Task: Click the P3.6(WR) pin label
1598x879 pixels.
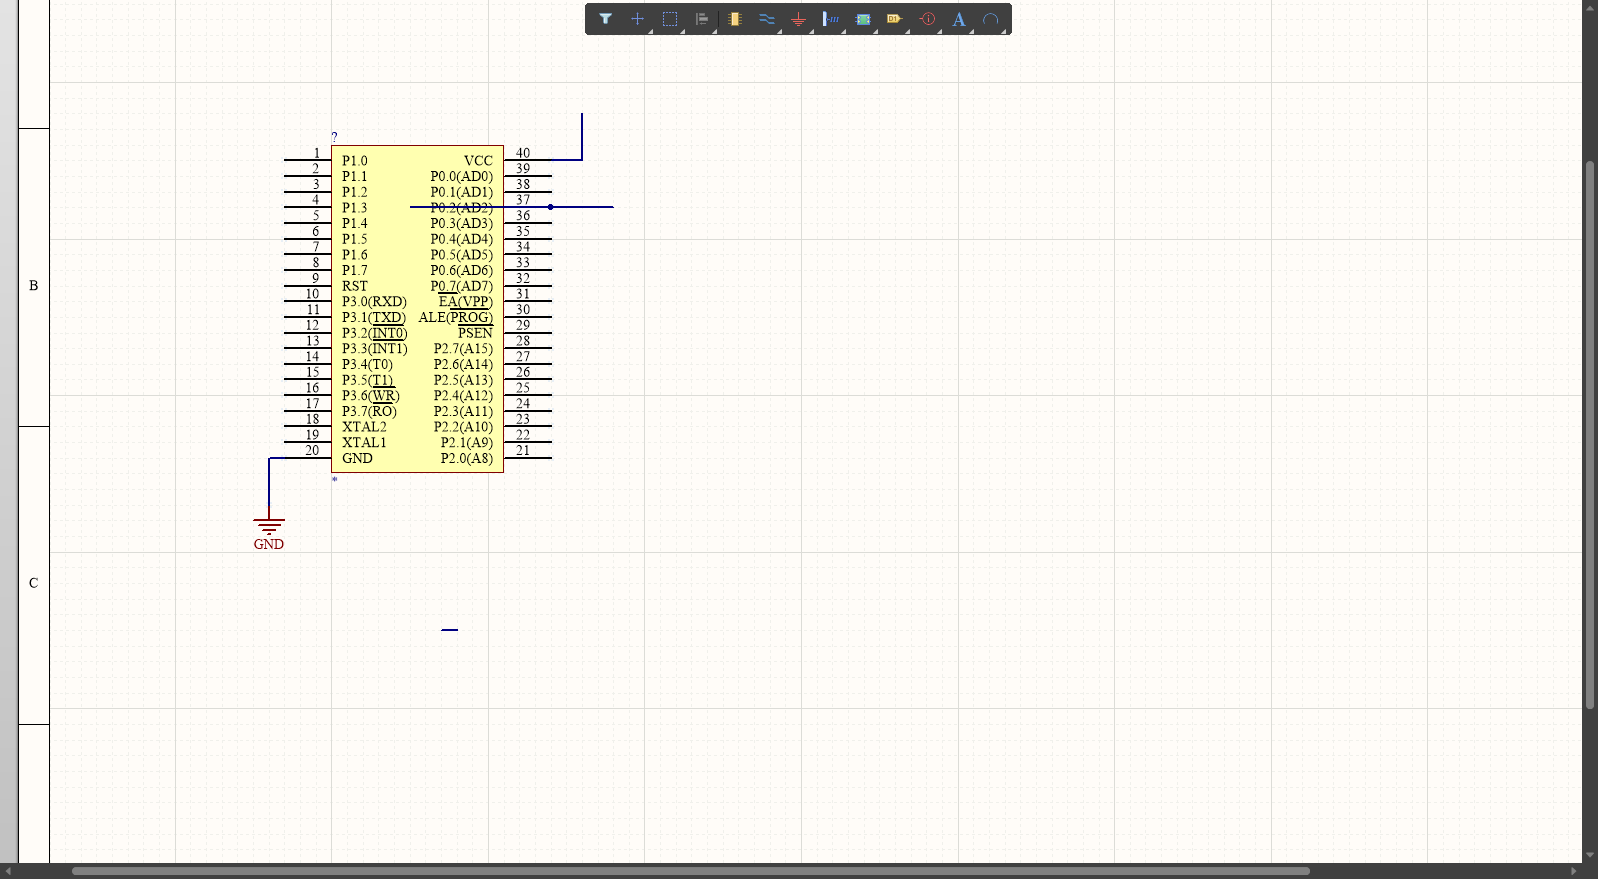Action: (x=371, y=396)
